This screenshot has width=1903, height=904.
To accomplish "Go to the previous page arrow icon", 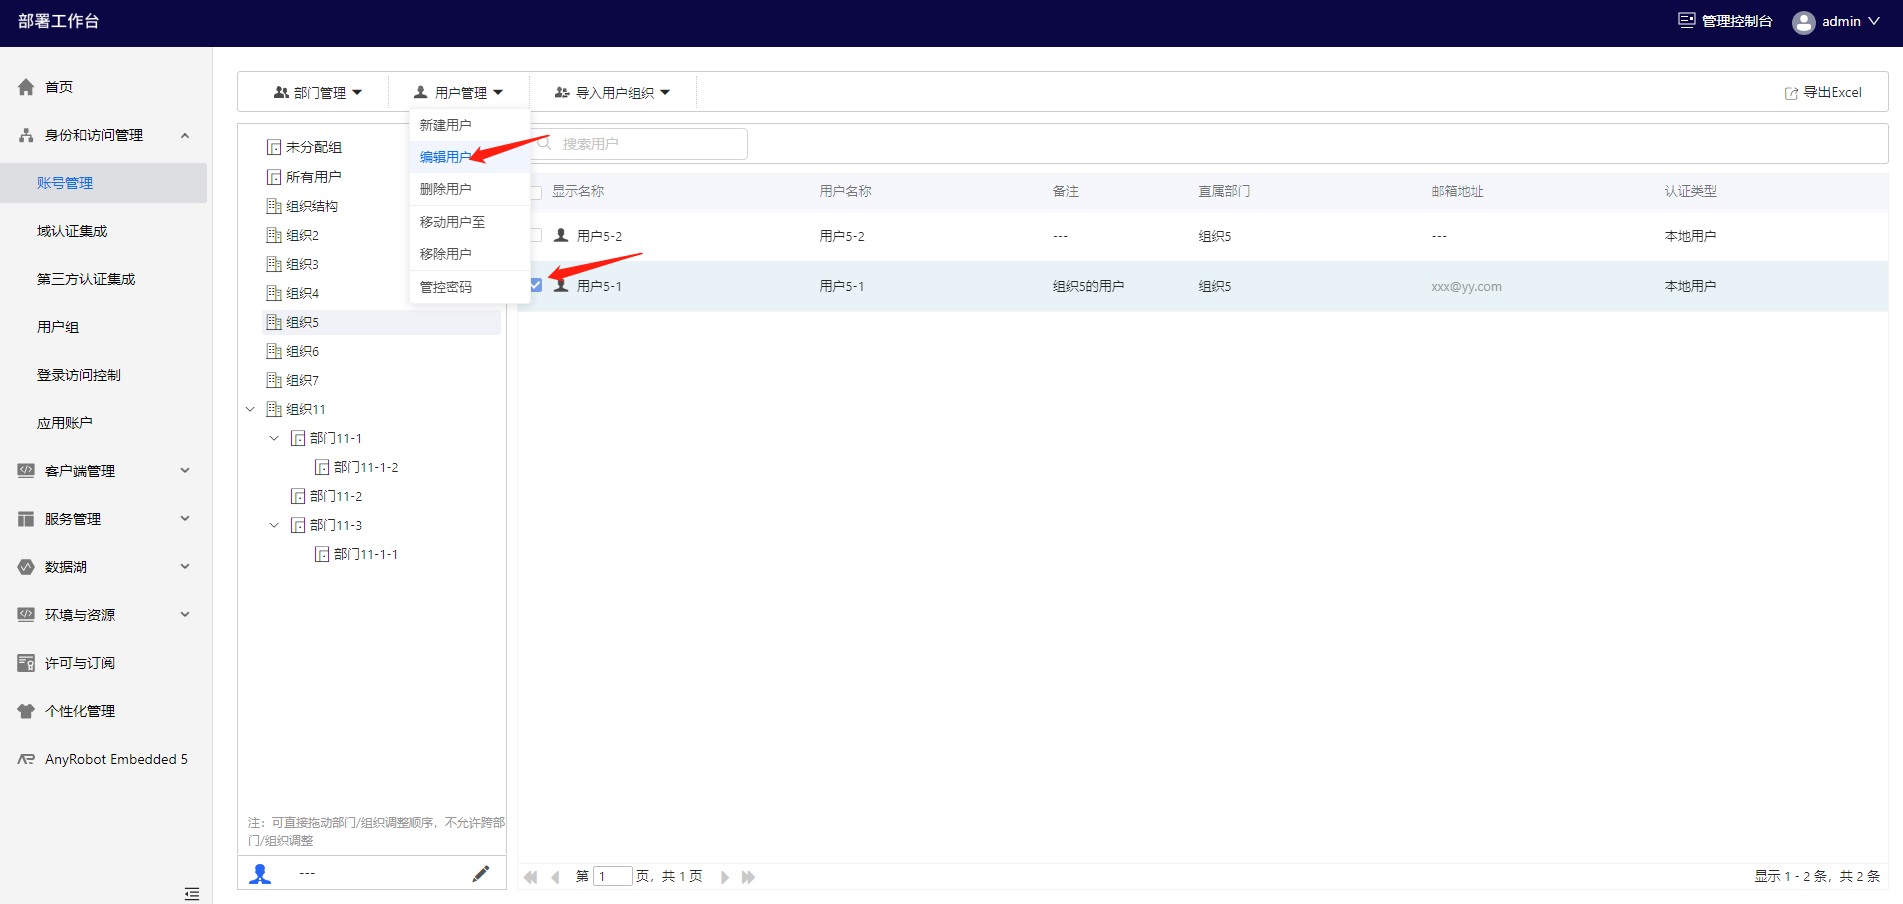I will click(x=555, y=877).
